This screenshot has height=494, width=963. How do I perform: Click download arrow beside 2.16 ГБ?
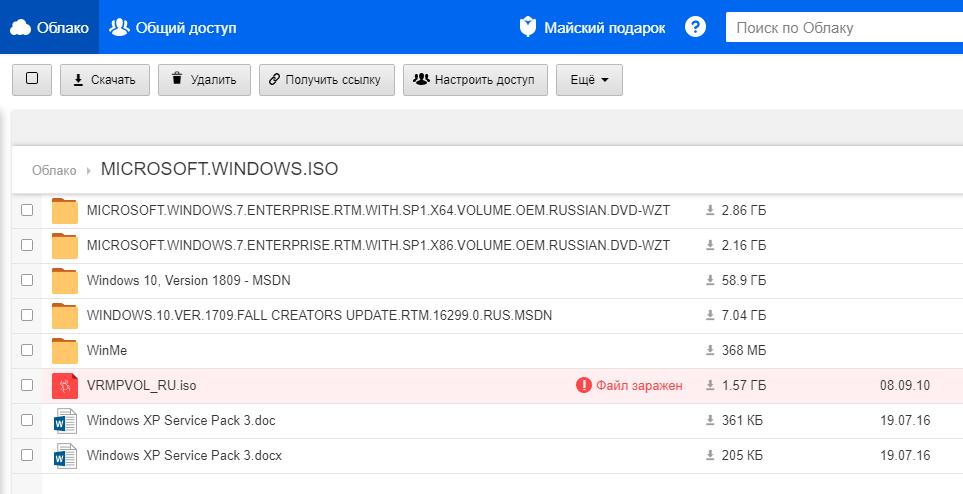click(x=710, y=246)
